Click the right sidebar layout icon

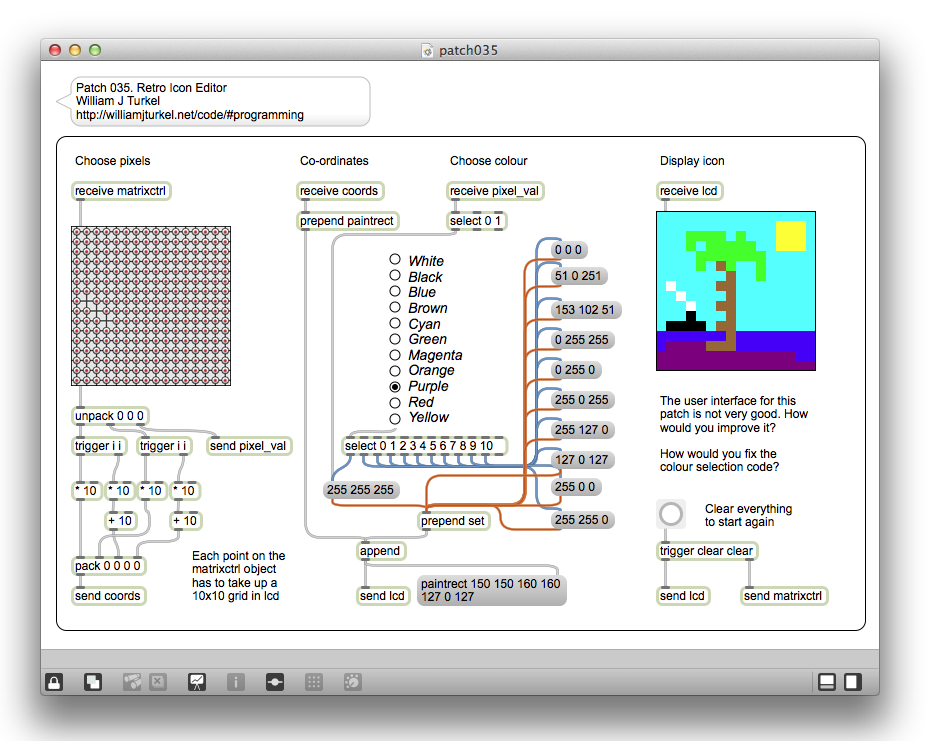(x=853, y=682)
